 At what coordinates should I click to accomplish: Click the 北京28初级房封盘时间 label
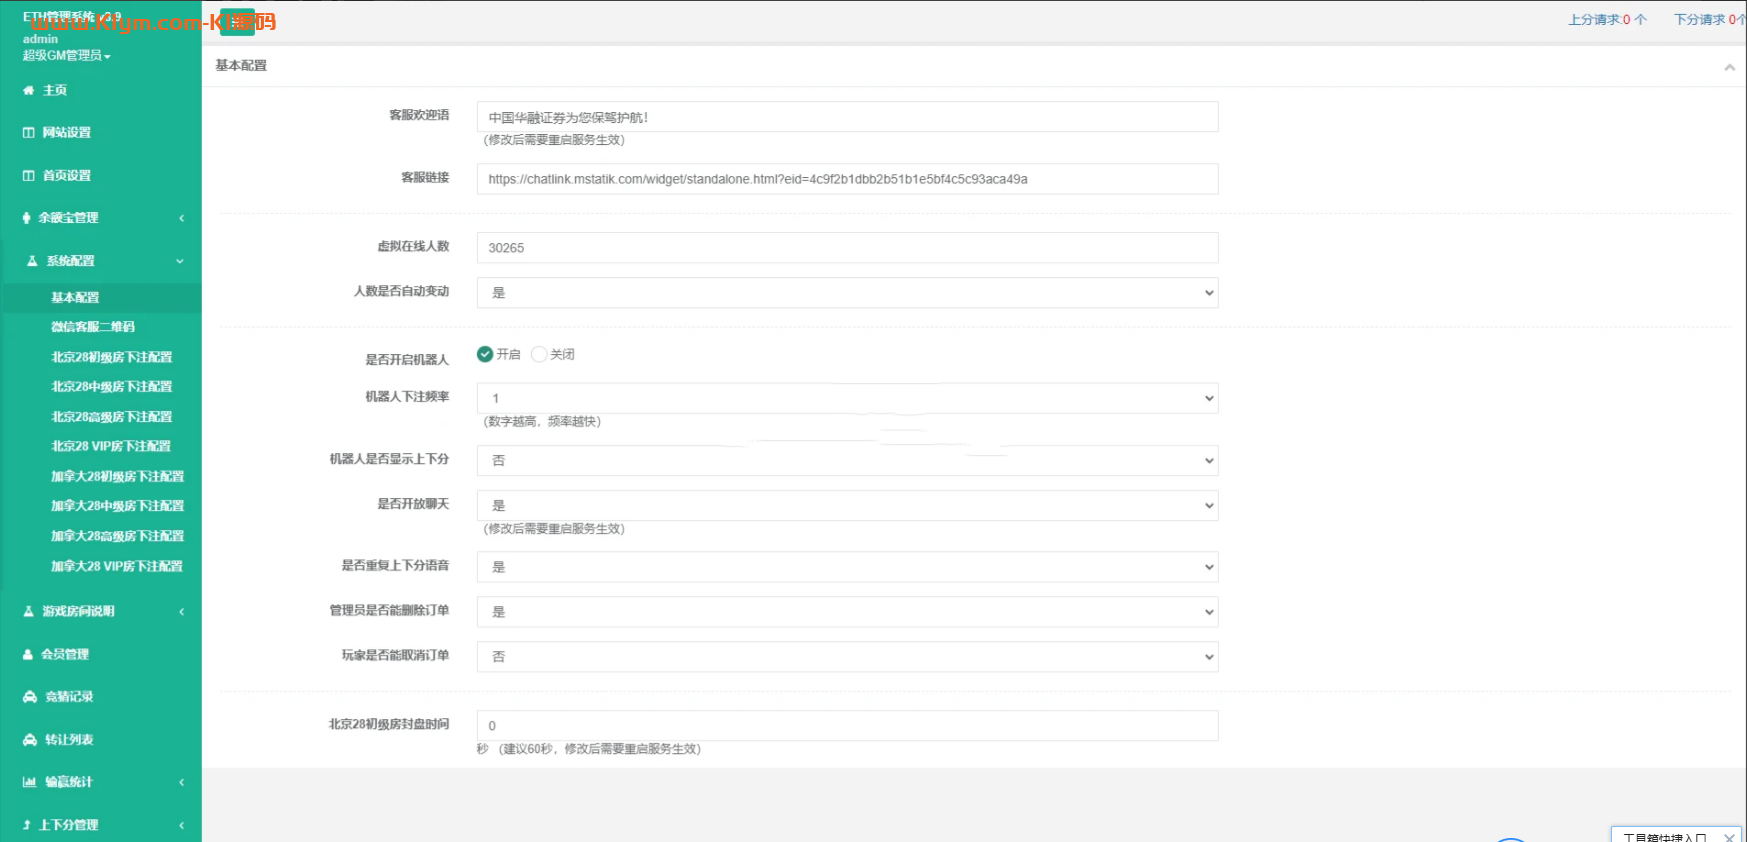coord(389,724)
